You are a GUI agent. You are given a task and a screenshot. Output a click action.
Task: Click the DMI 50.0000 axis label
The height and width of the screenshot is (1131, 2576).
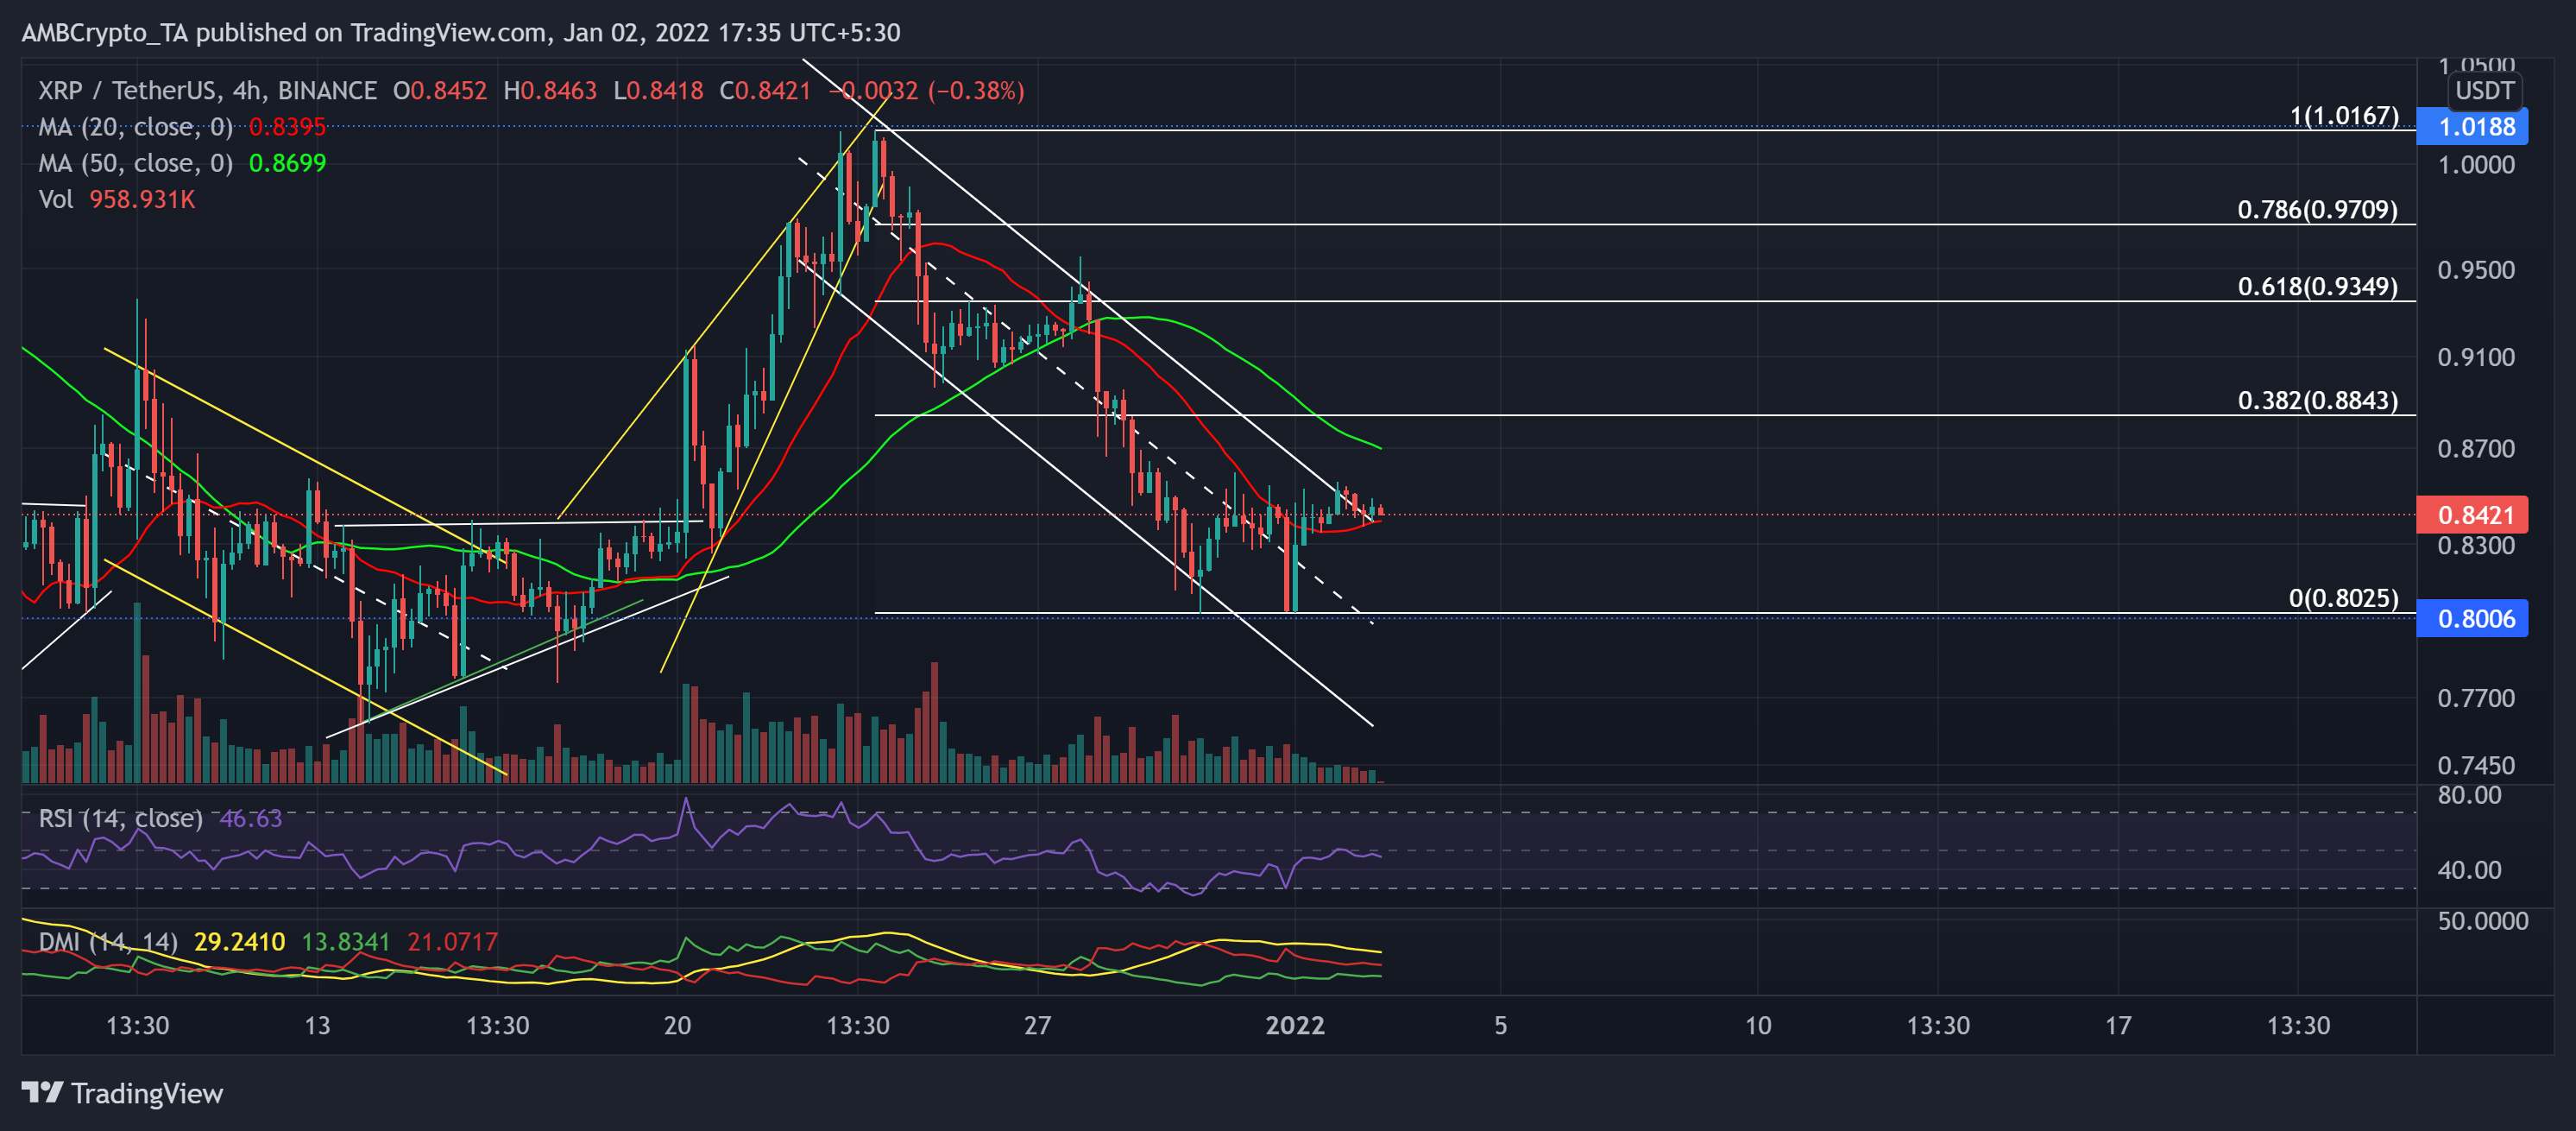tap(2482, 921)
